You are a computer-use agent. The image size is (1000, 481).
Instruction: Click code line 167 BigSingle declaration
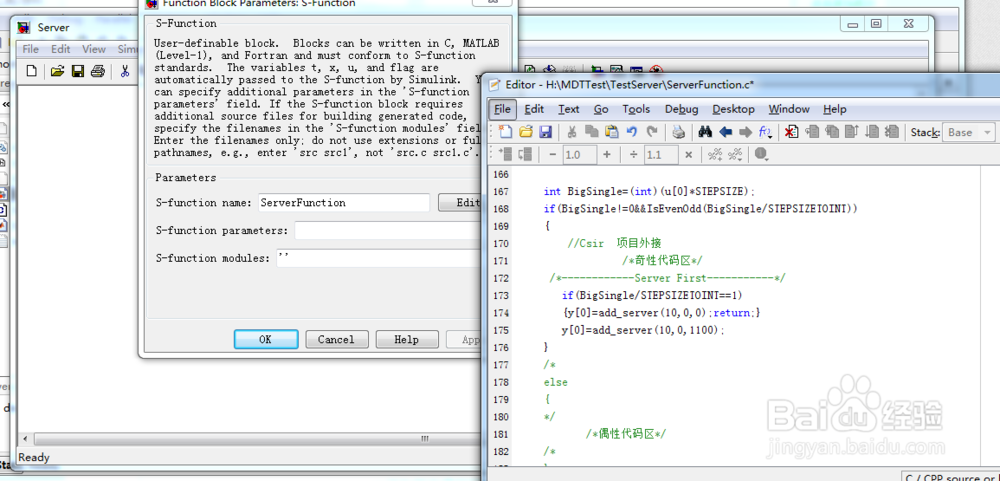click(649, 191)
